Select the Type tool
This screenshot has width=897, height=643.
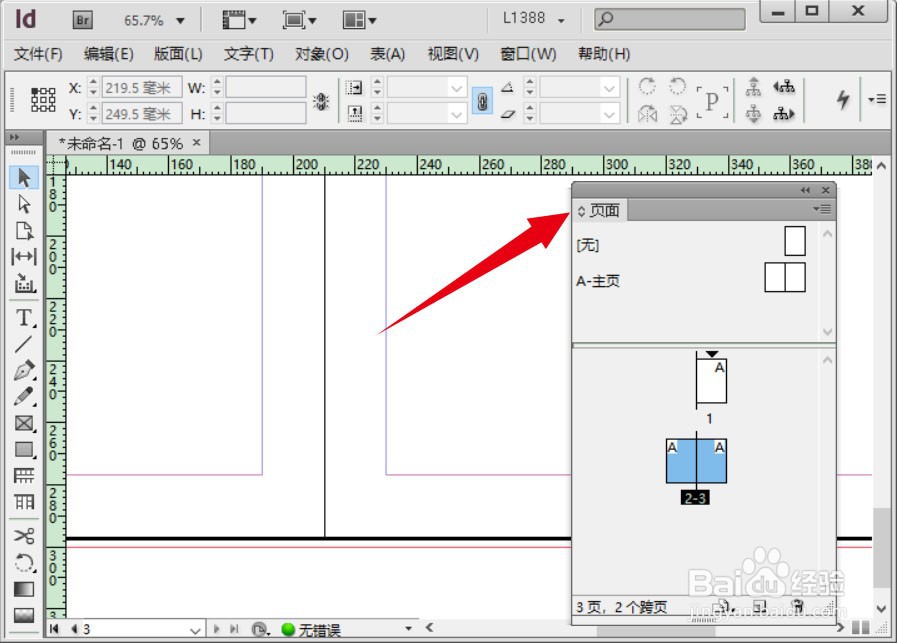24,318
